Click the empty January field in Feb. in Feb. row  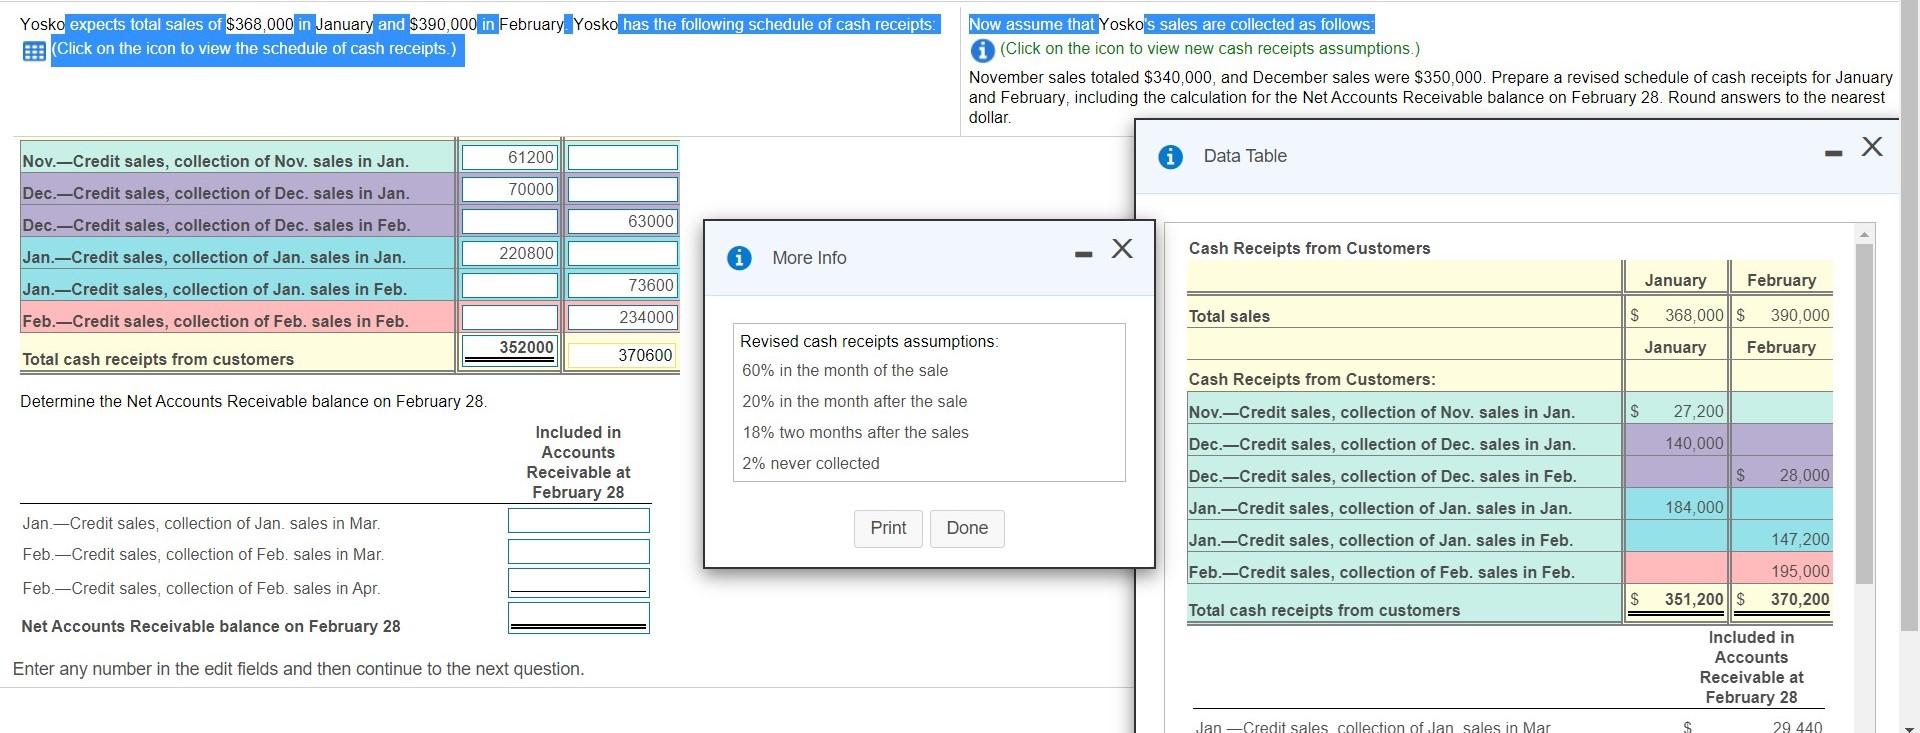coord(509,317)
